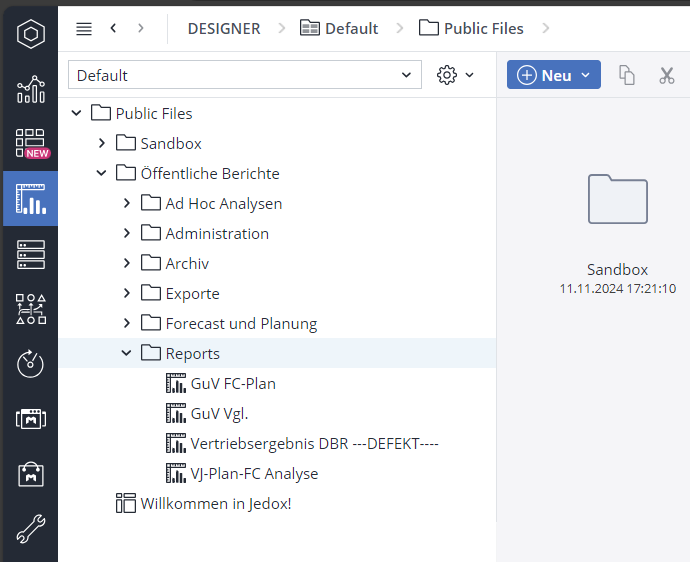The image size is (690, 562).
Task: Open the Default group dropdown
Action: tap(244, 75)
